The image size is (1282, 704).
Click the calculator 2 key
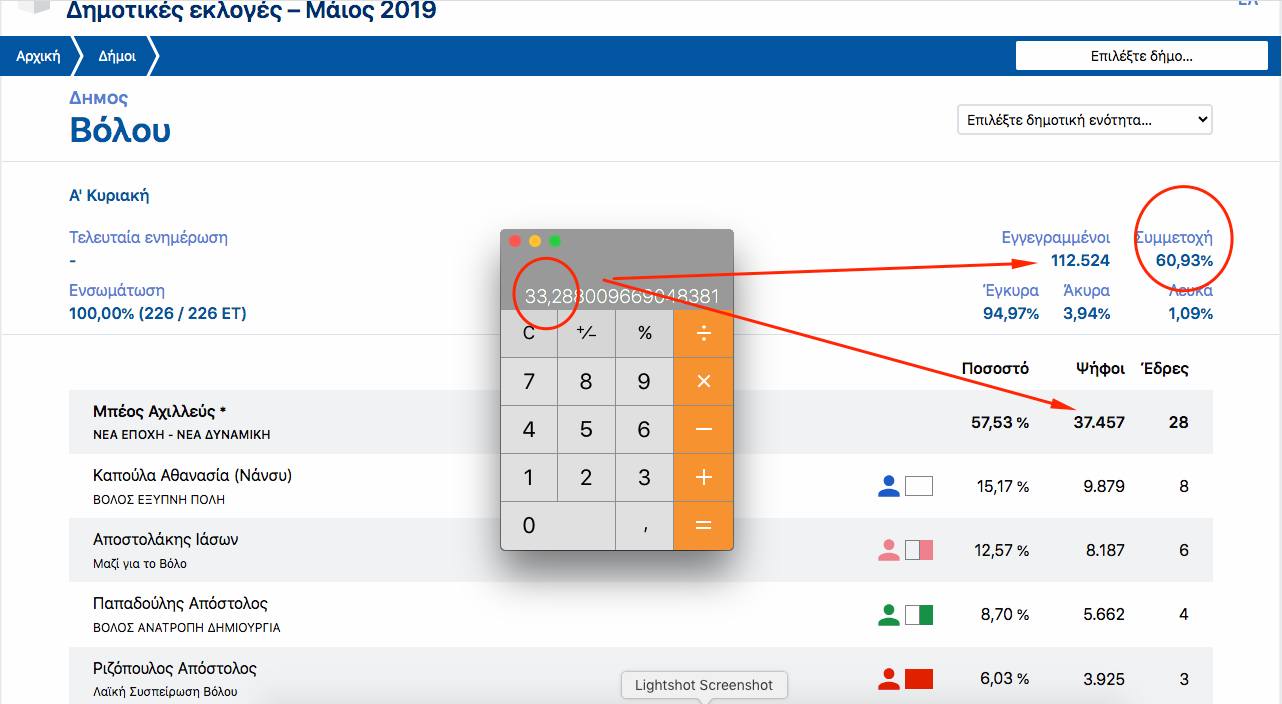tap(586, 477)
